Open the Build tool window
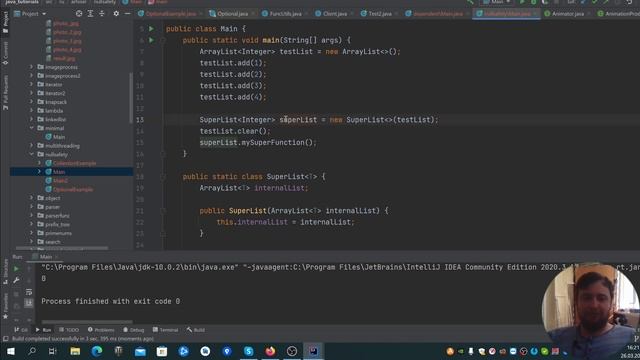The image size is (640, 360). pos(196,330)
